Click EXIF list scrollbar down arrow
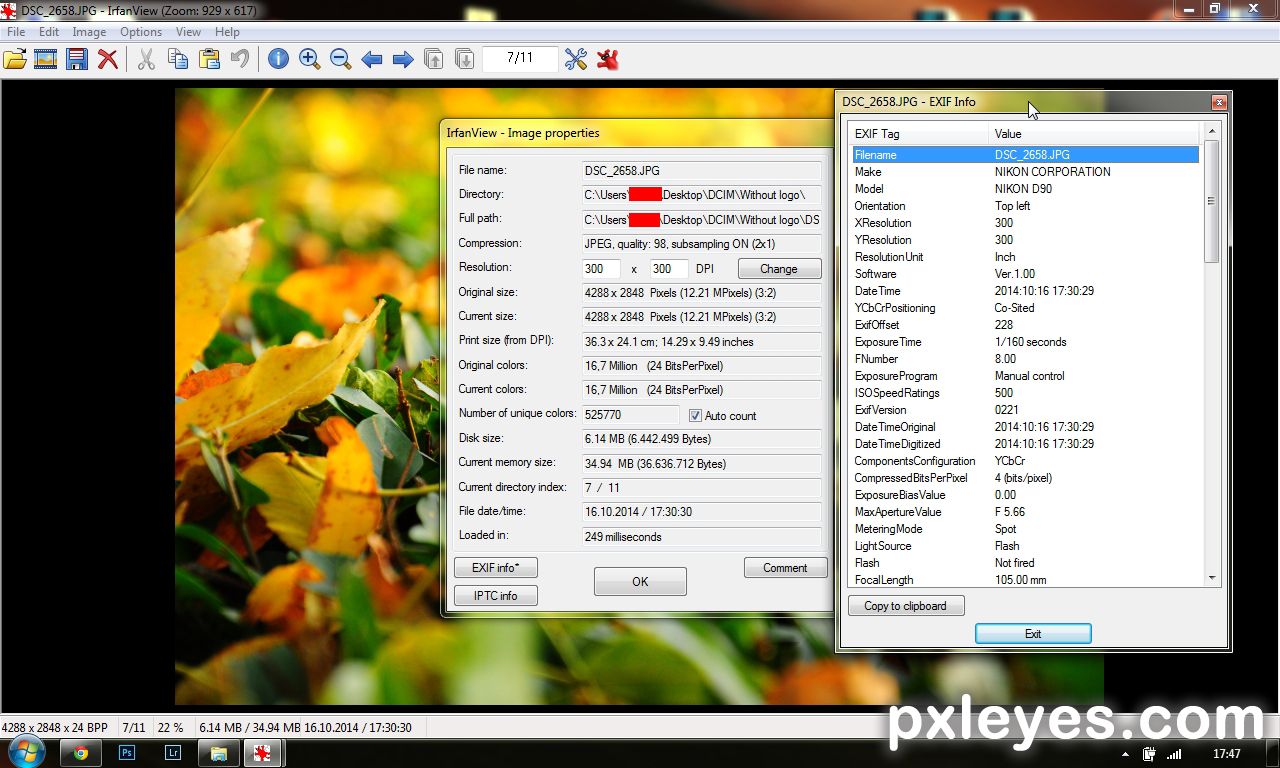This screenshot has width=1280, height=768. click(x=1212, y=578)
